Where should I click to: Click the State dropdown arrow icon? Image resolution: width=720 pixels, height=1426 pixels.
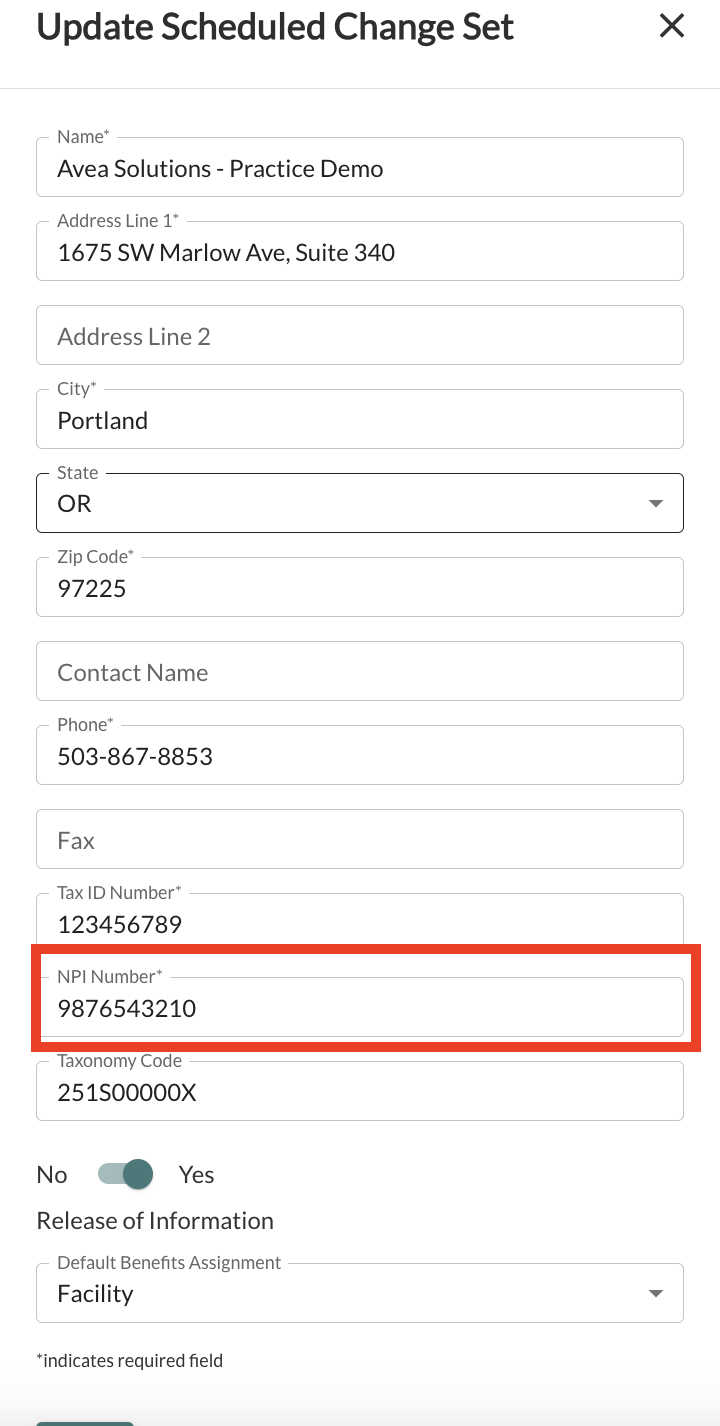[x=656, y=504]
